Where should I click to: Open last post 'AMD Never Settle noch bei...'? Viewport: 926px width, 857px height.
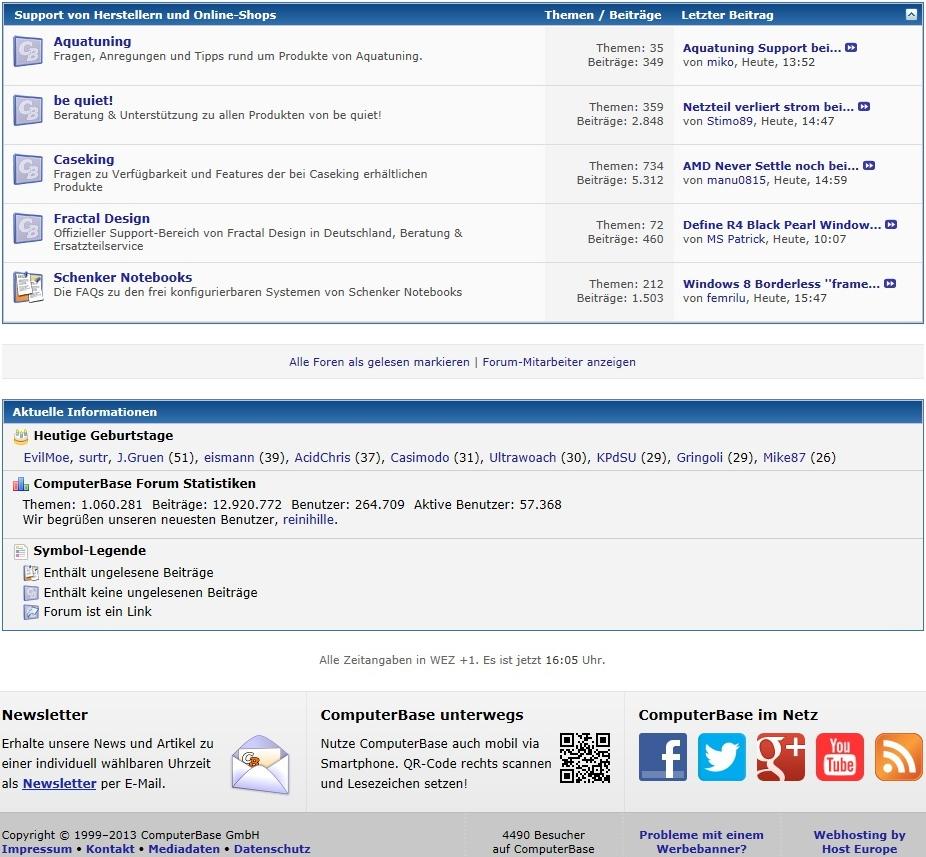[x=771, y=166]
